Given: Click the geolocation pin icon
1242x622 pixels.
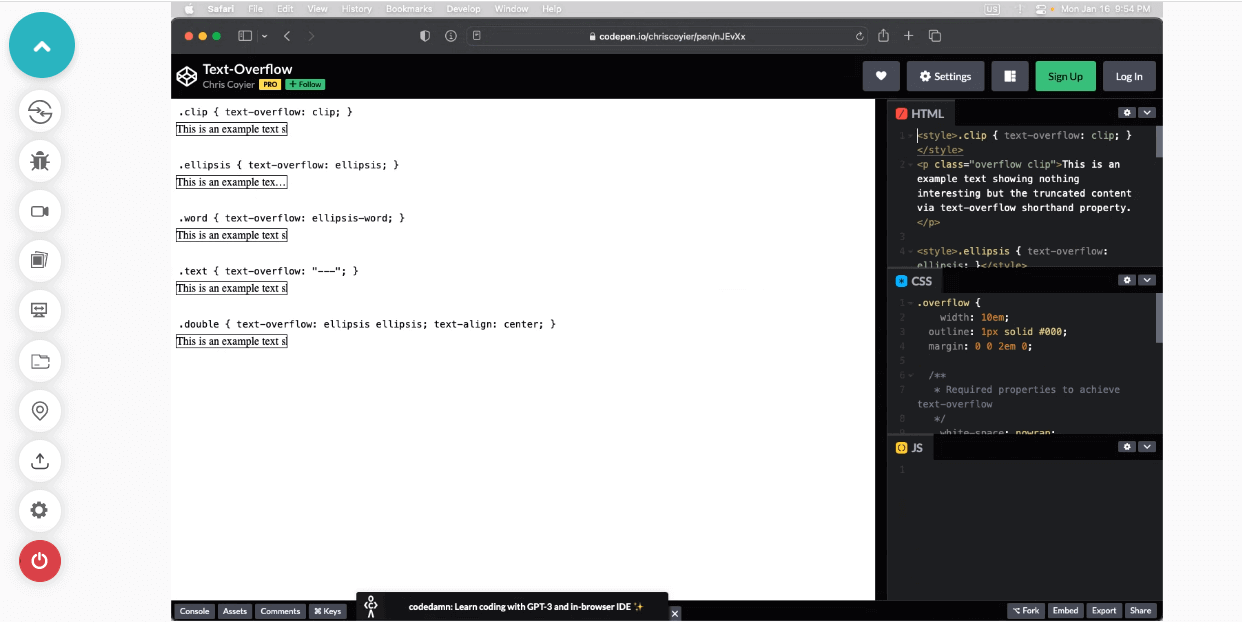Looking at the screenshot, I should pos(40,410).
